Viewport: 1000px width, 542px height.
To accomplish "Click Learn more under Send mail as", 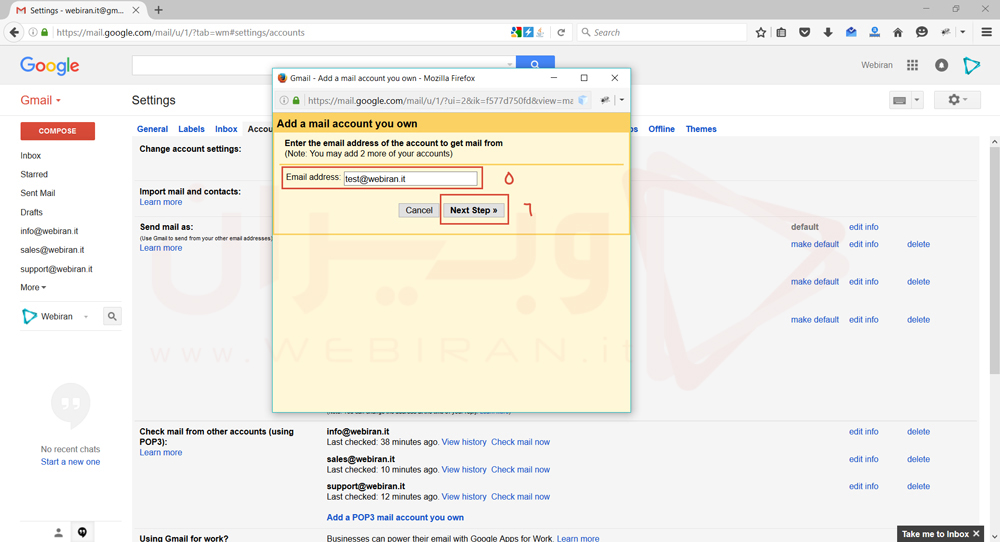I will click(161, 248).
